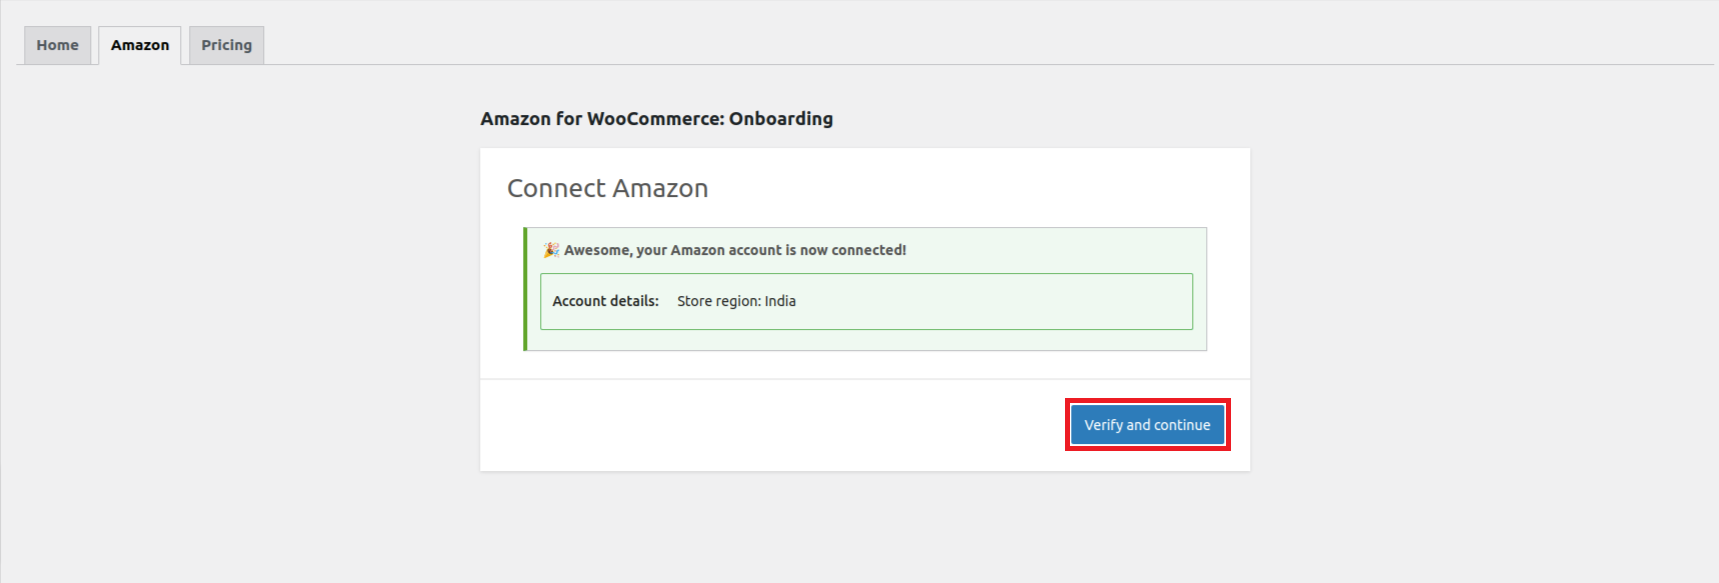This screenshot has width=1719, height=583.
Task: Select the Store region: India text
Action: coord(735,301)
